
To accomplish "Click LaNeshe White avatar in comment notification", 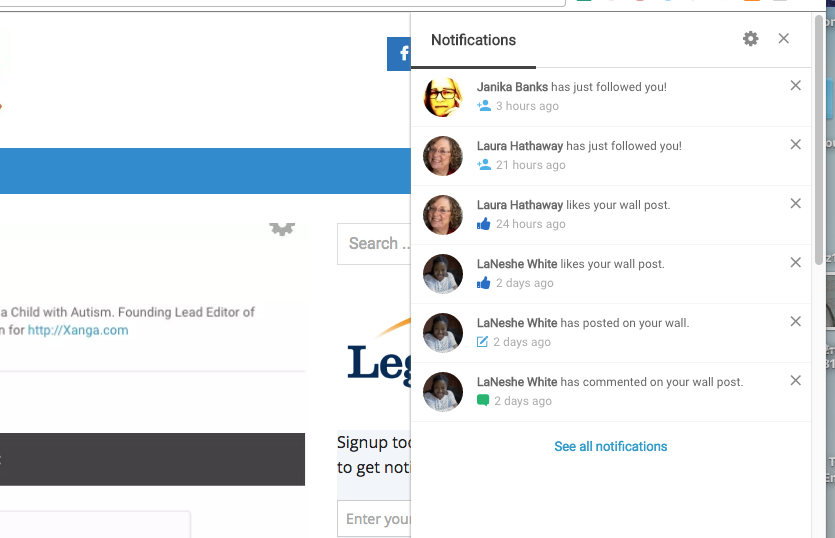I will 443,392.
